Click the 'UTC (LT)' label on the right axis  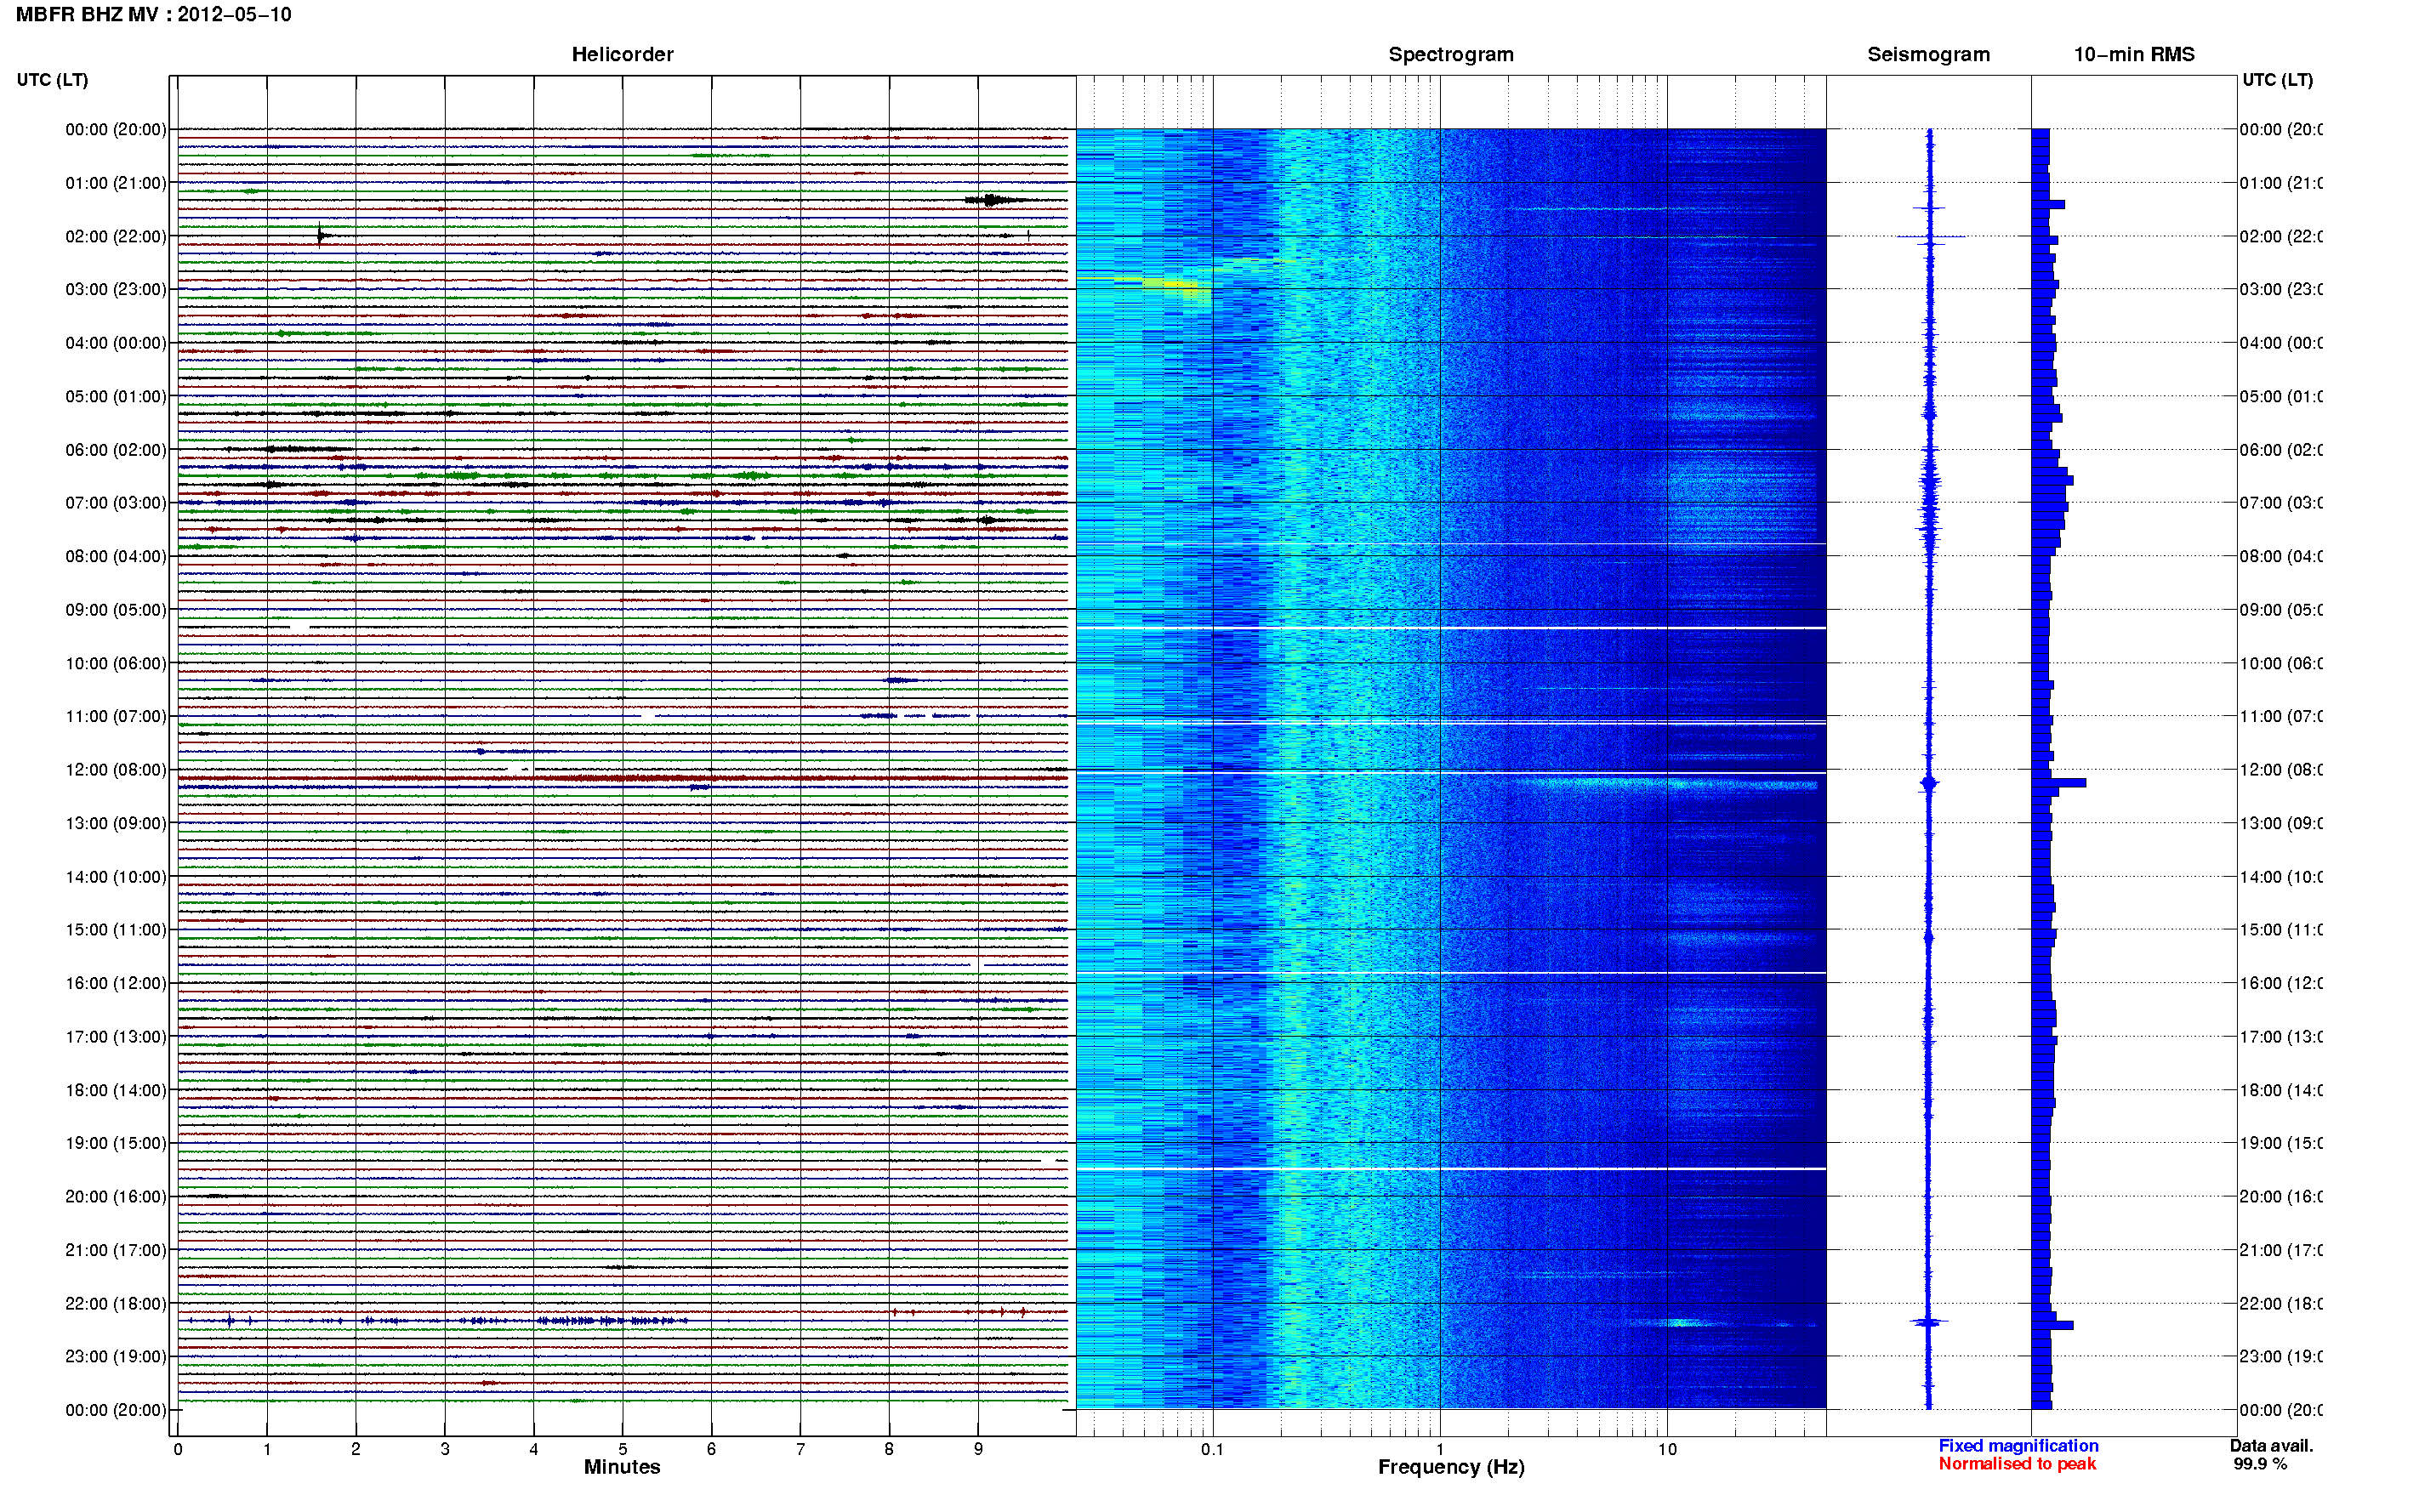(2277, 80)
